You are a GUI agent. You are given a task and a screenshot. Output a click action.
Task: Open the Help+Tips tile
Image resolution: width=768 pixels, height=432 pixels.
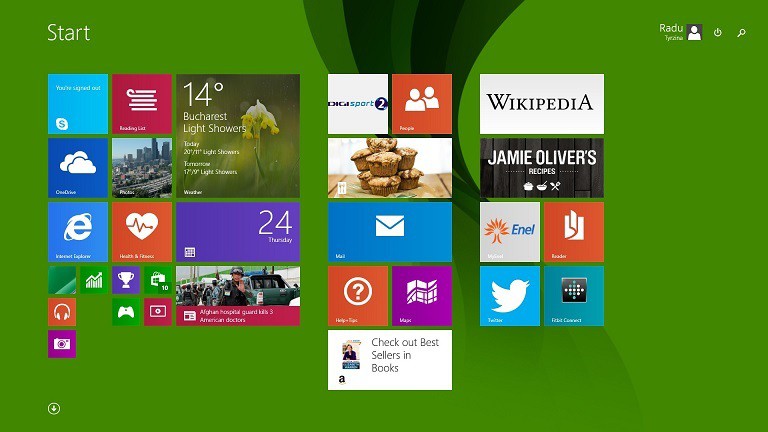(x=358, y=296)
